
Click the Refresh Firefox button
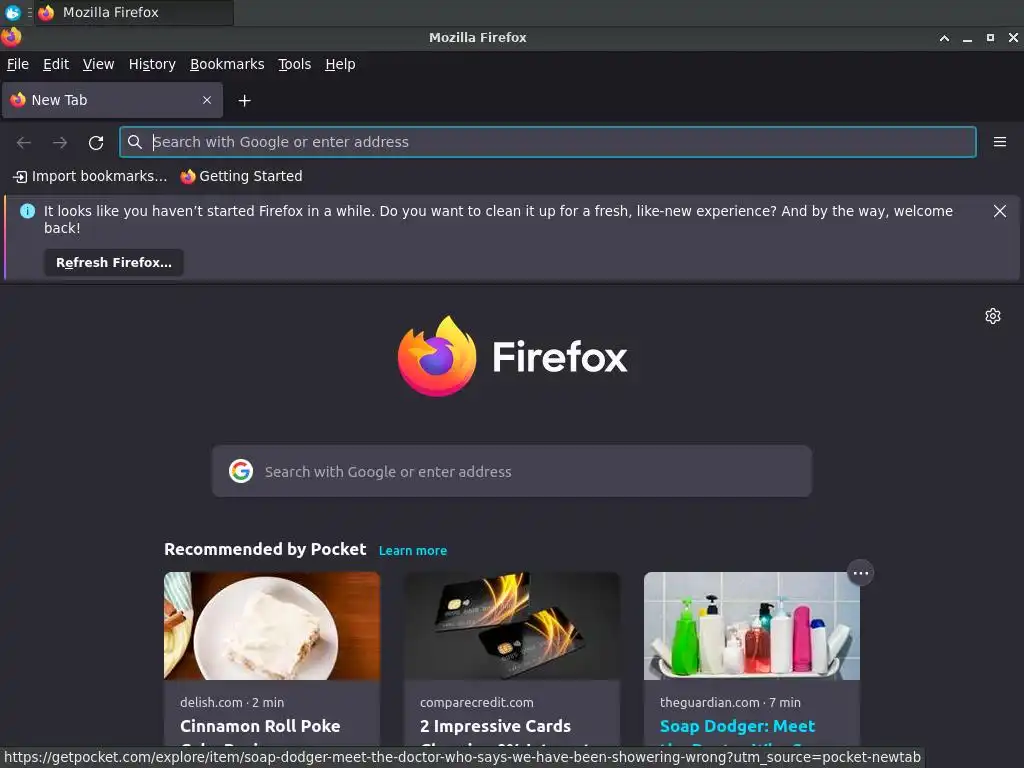pos(114,263)
